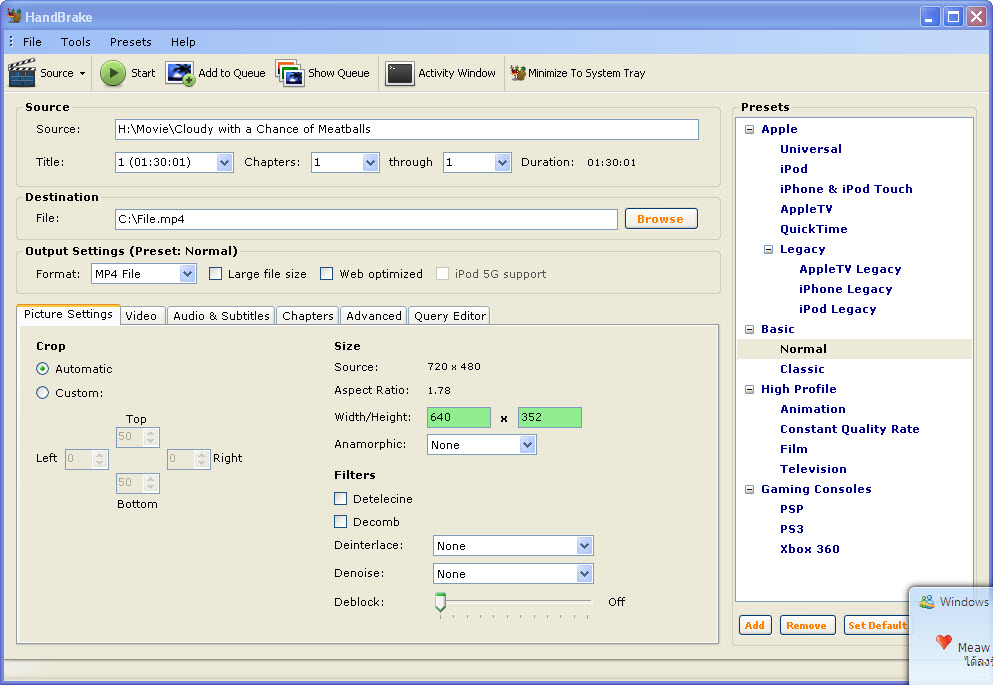
Task: Click the Browse button for destination
Action: tap(661, 218)
